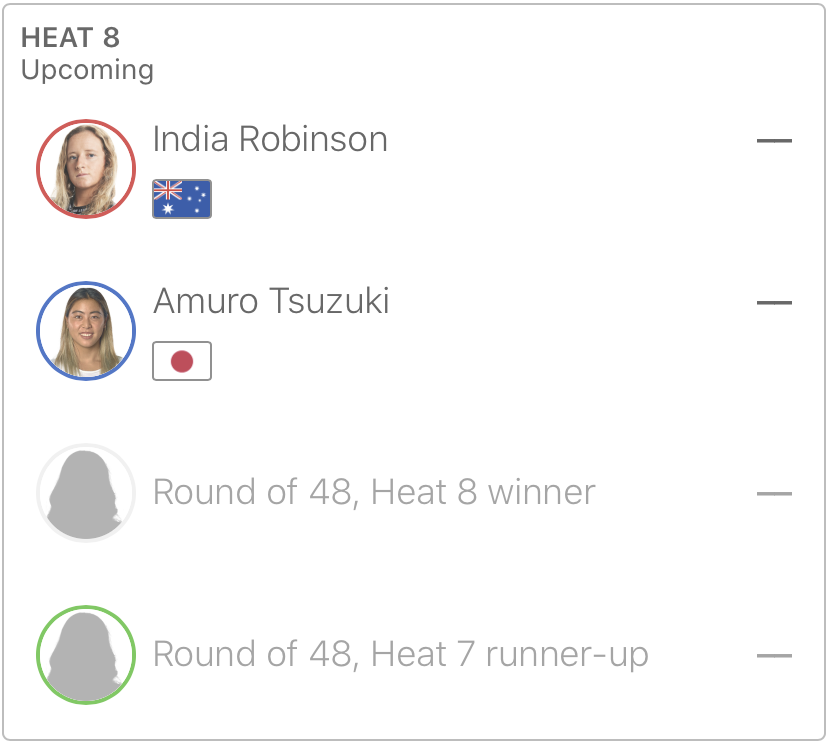
Task: Click India Robinson's profile photo
Action: pos(85,169)
